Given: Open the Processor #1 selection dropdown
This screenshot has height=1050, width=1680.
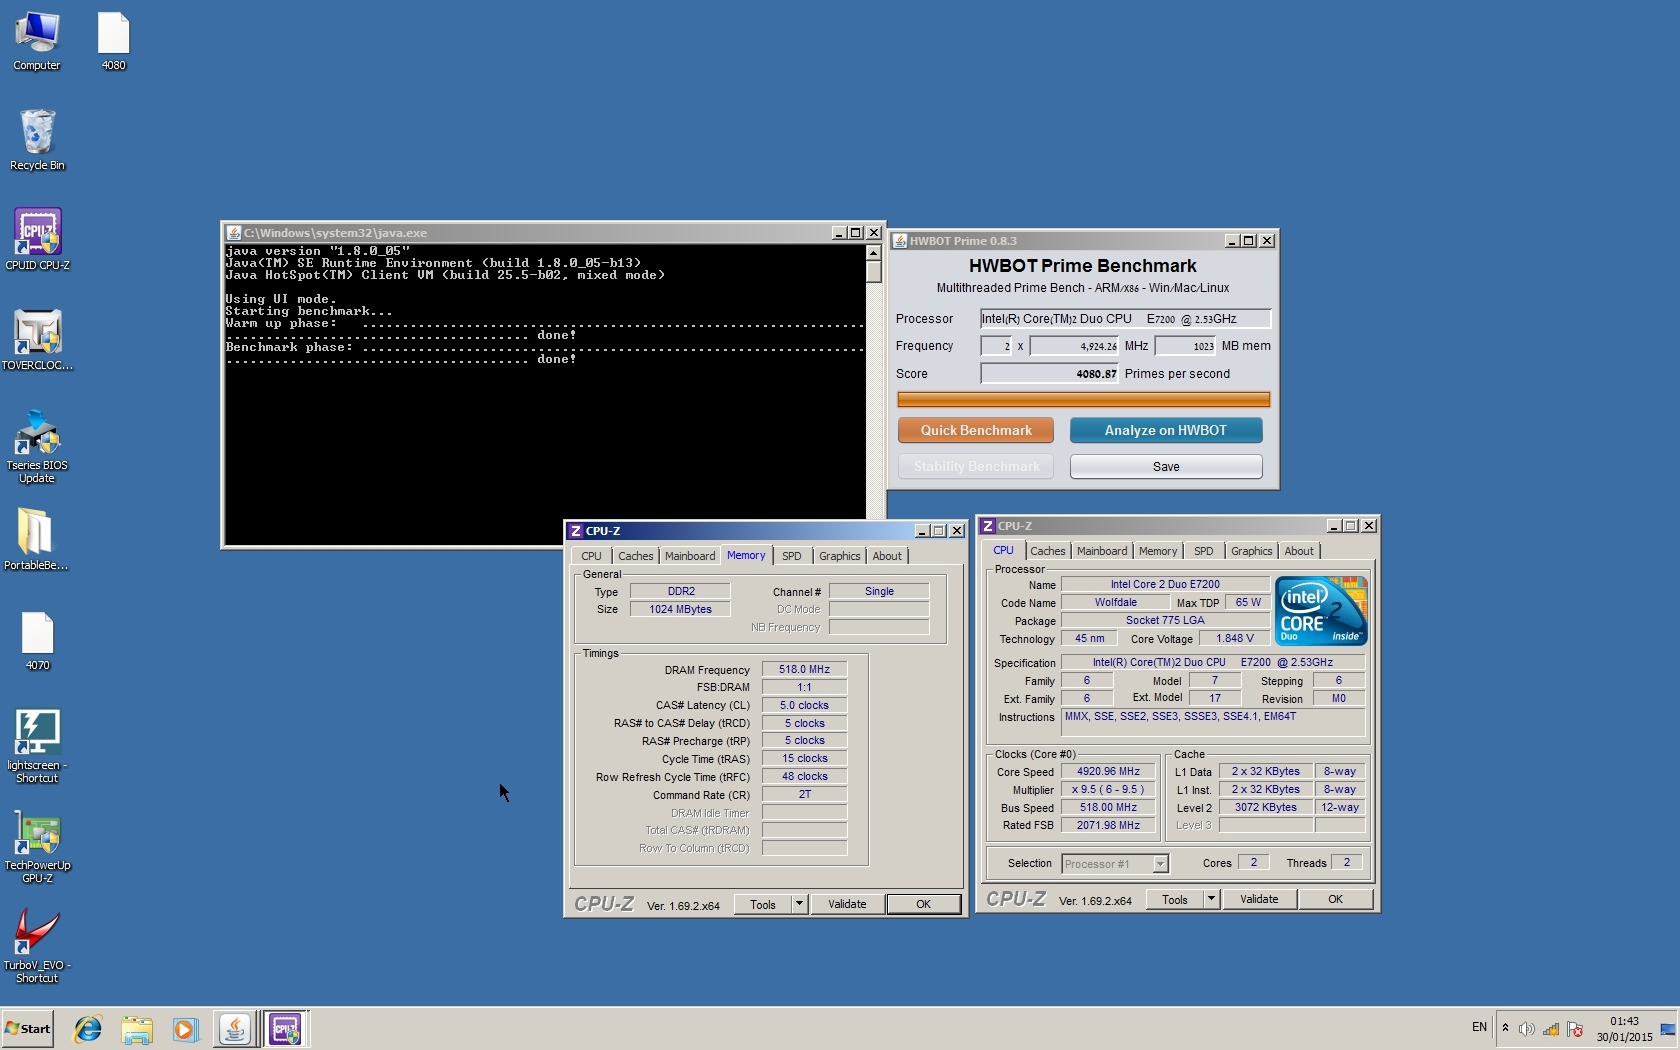Looking at the screenshot, I should pos(1114,864).
